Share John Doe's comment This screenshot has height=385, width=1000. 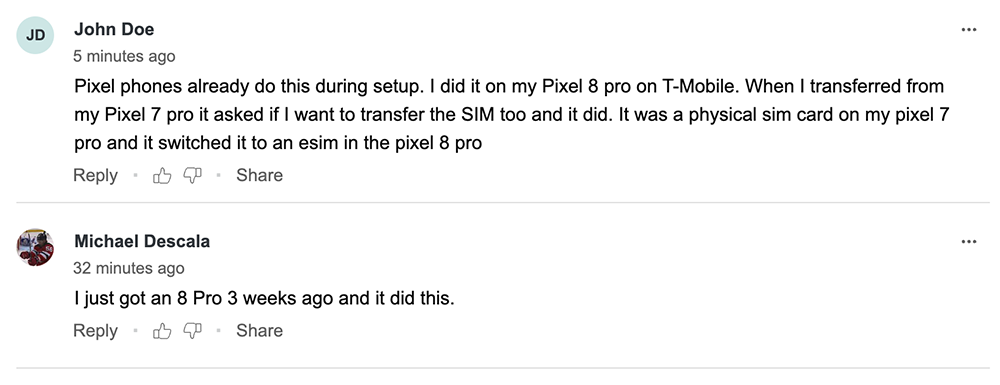coord(260,175)
